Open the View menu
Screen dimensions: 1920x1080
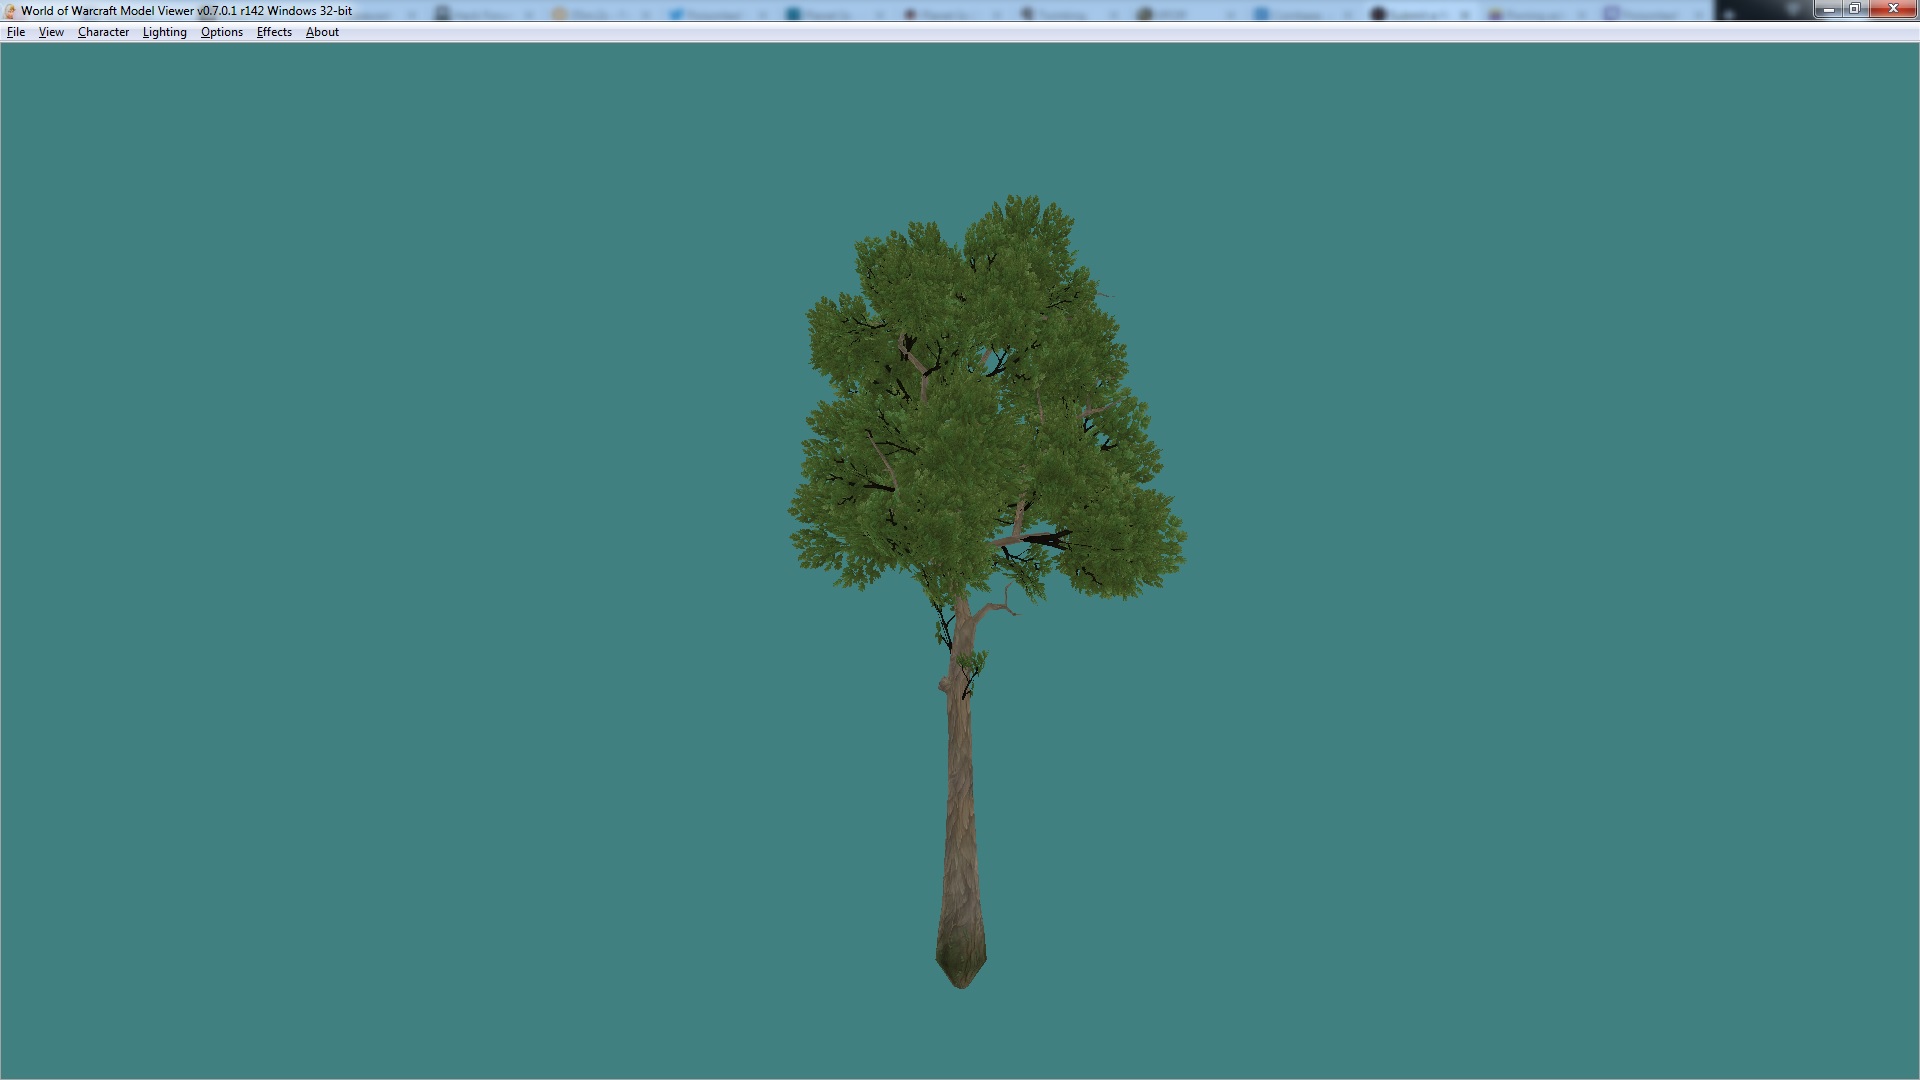click(51, 32)
